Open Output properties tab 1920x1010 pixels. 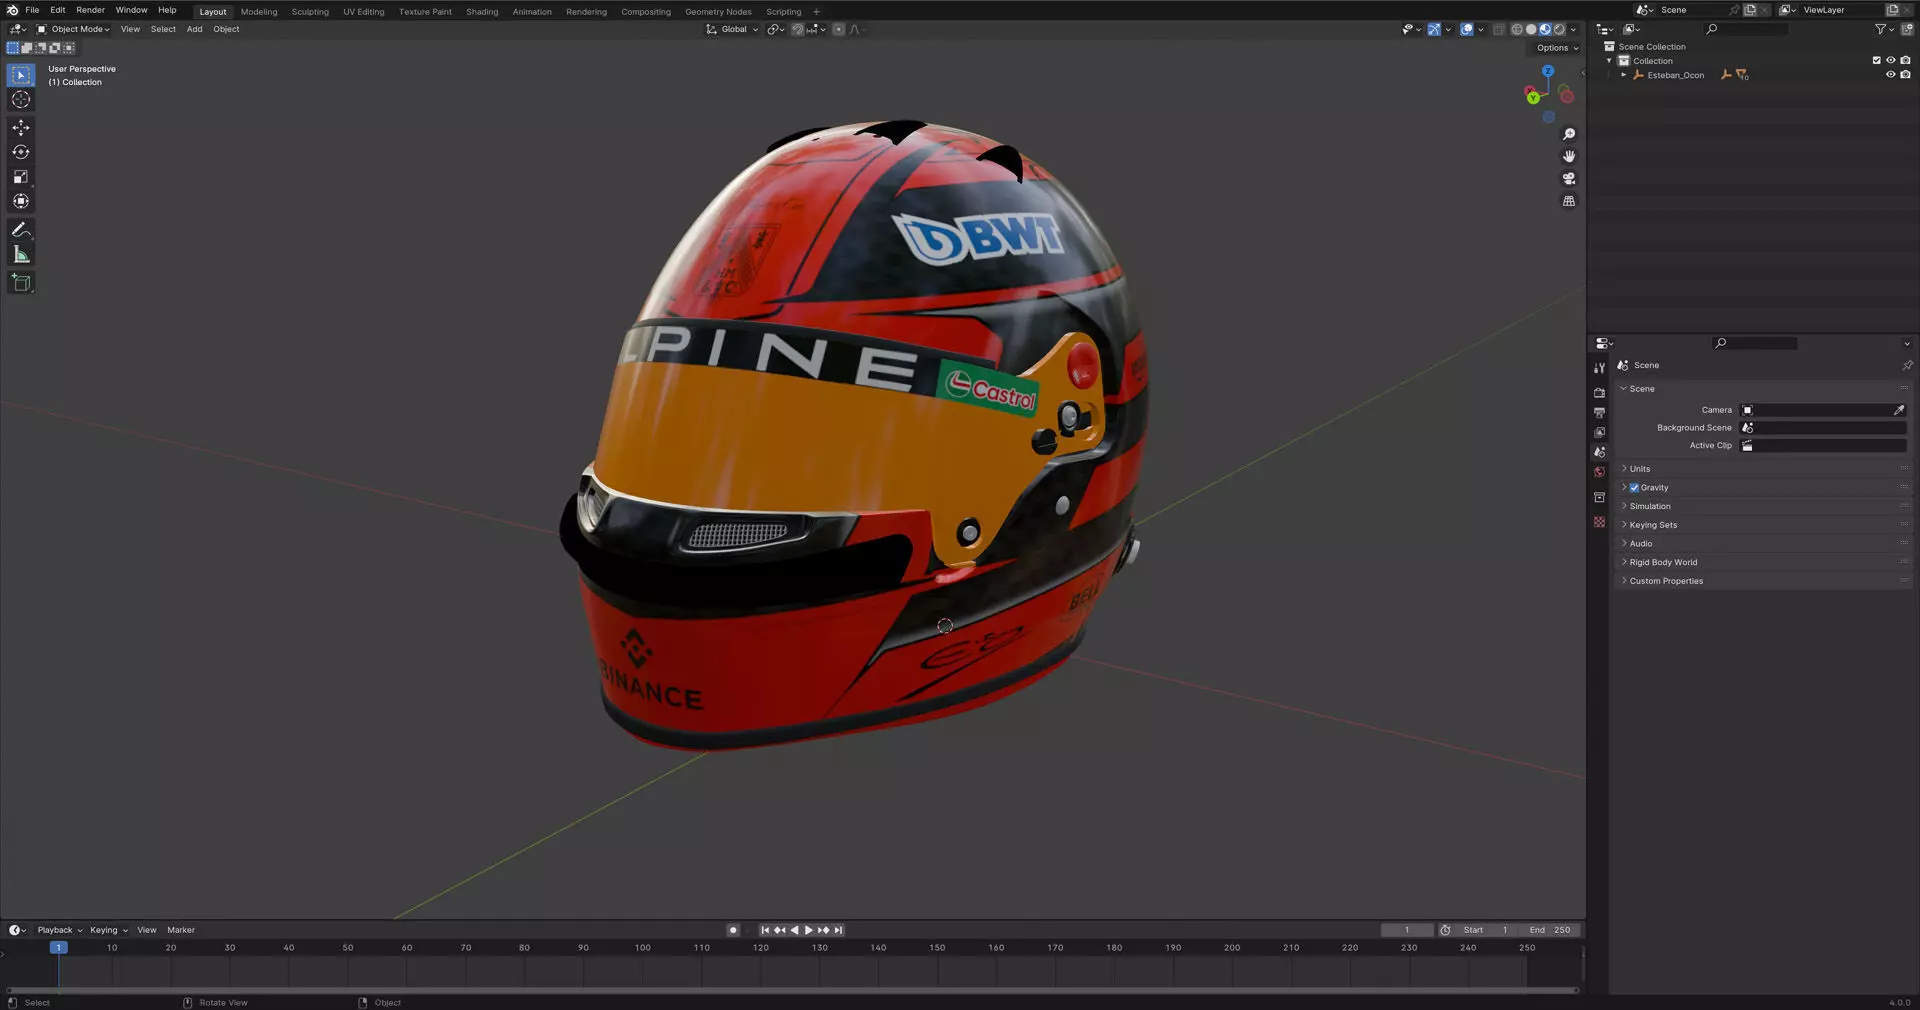tap(1599, 413)
